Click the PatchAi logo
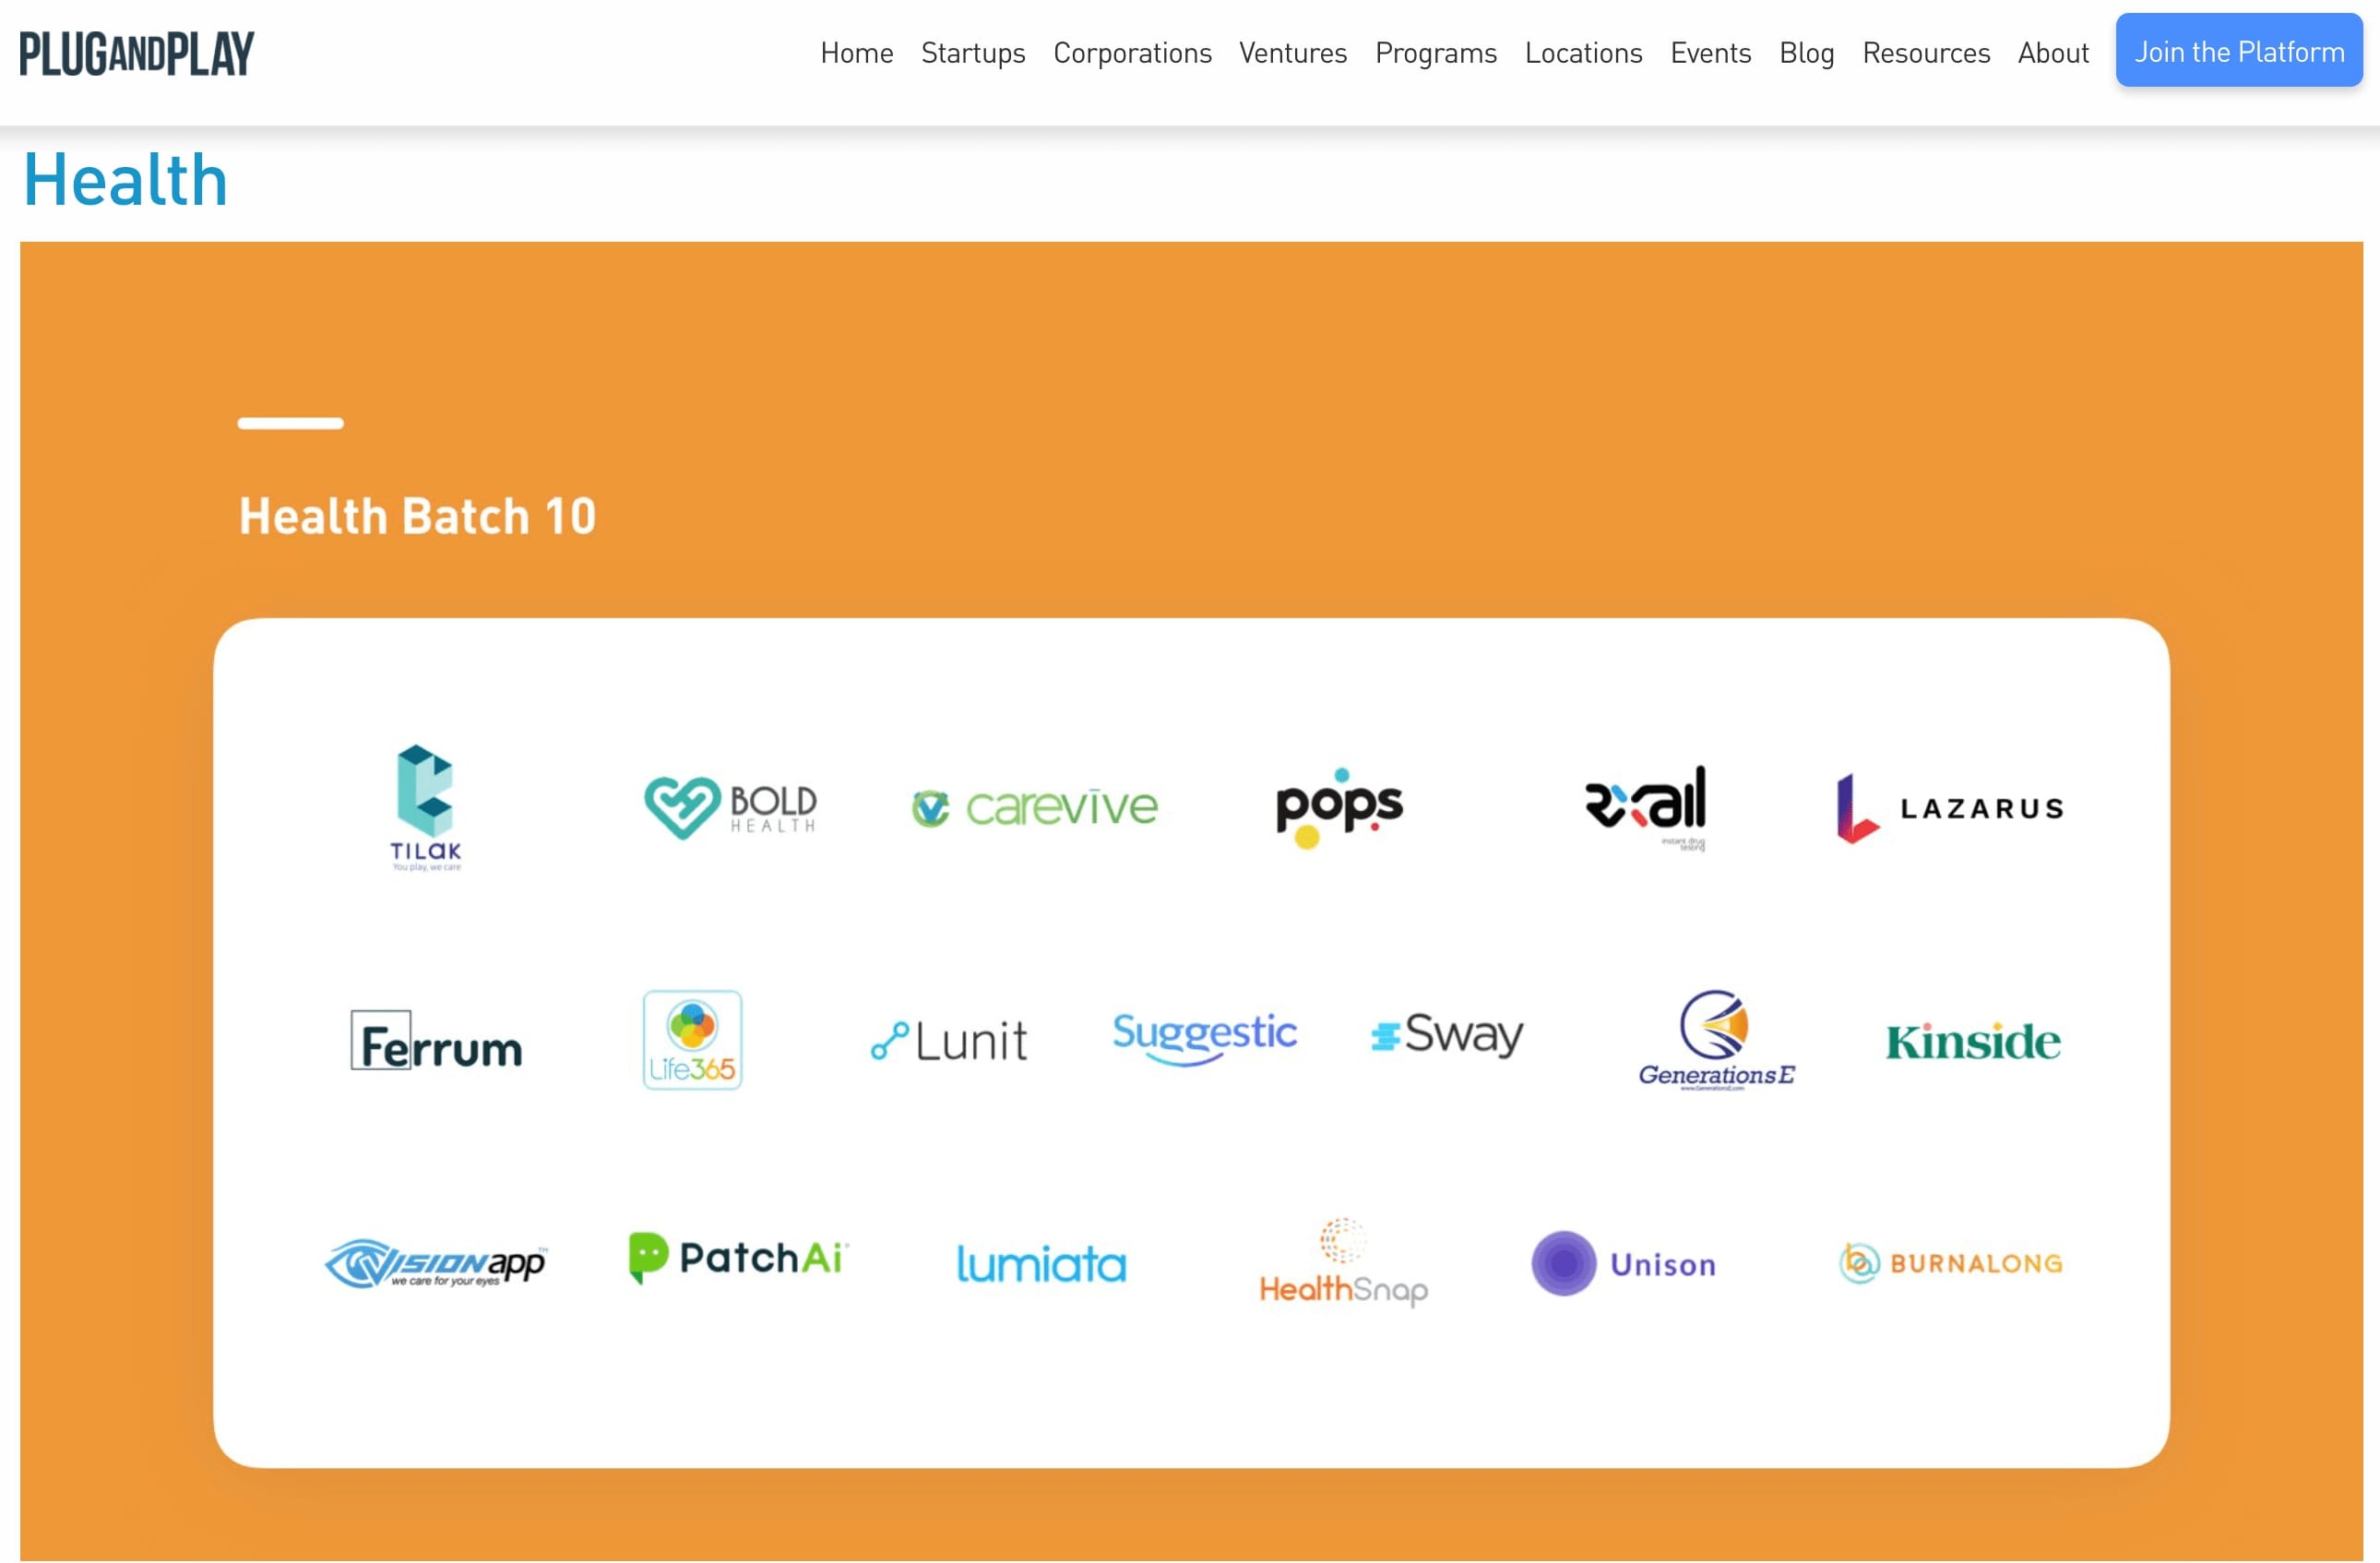The width and height of the screenshot is (2380, 1563). pyautogui.click(x=738, y=1258)
